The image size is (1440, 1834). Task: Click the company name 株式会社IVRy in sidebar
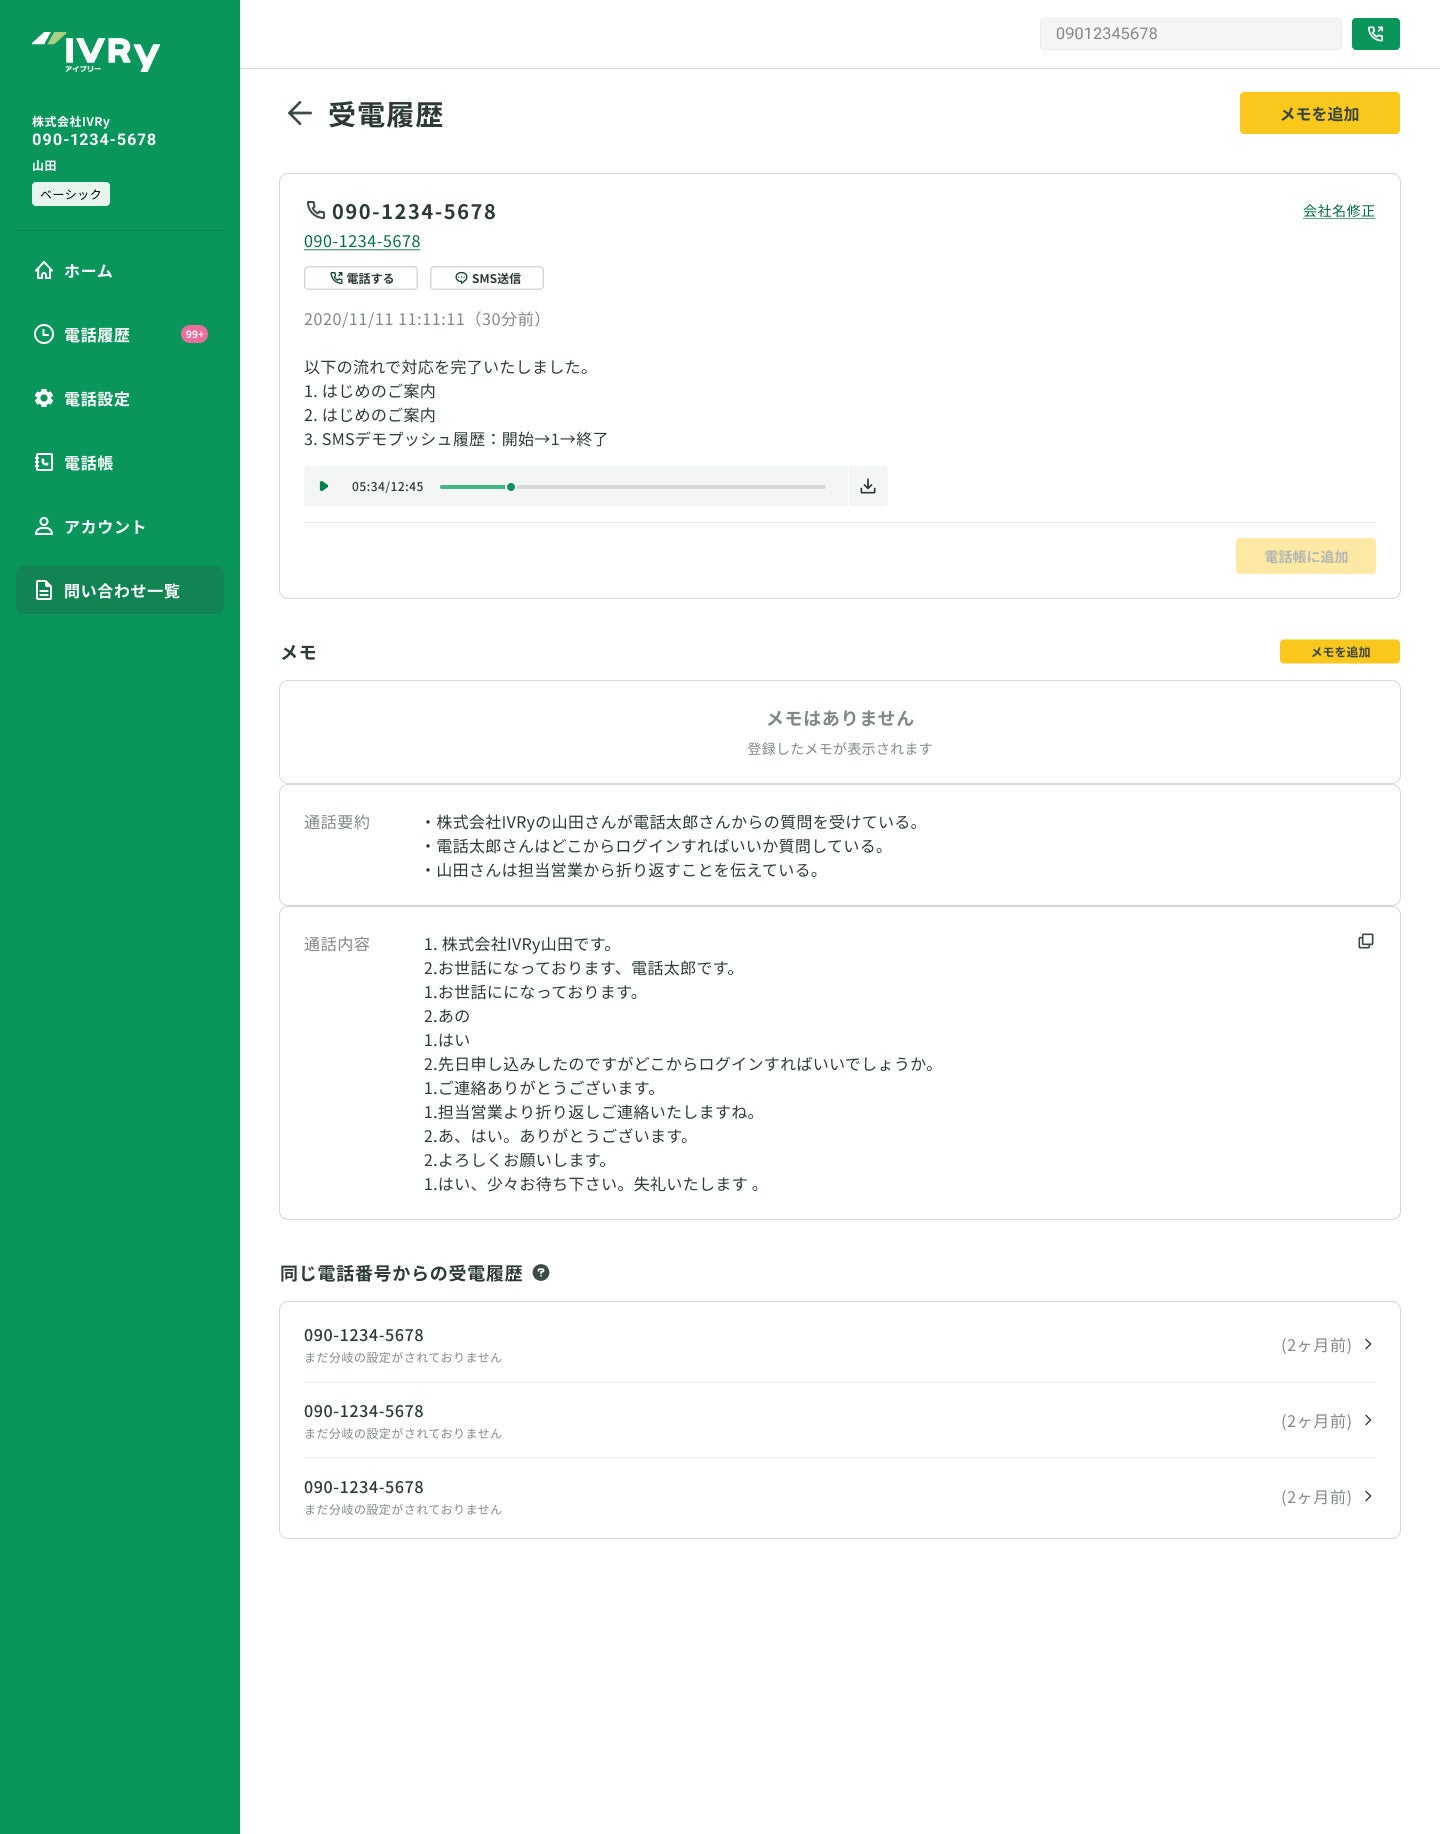71,121
